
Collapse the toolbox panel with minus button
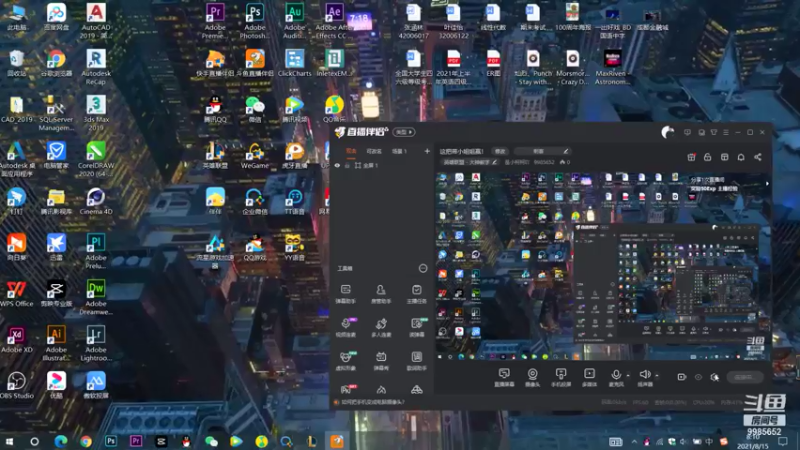coord(423,268)
